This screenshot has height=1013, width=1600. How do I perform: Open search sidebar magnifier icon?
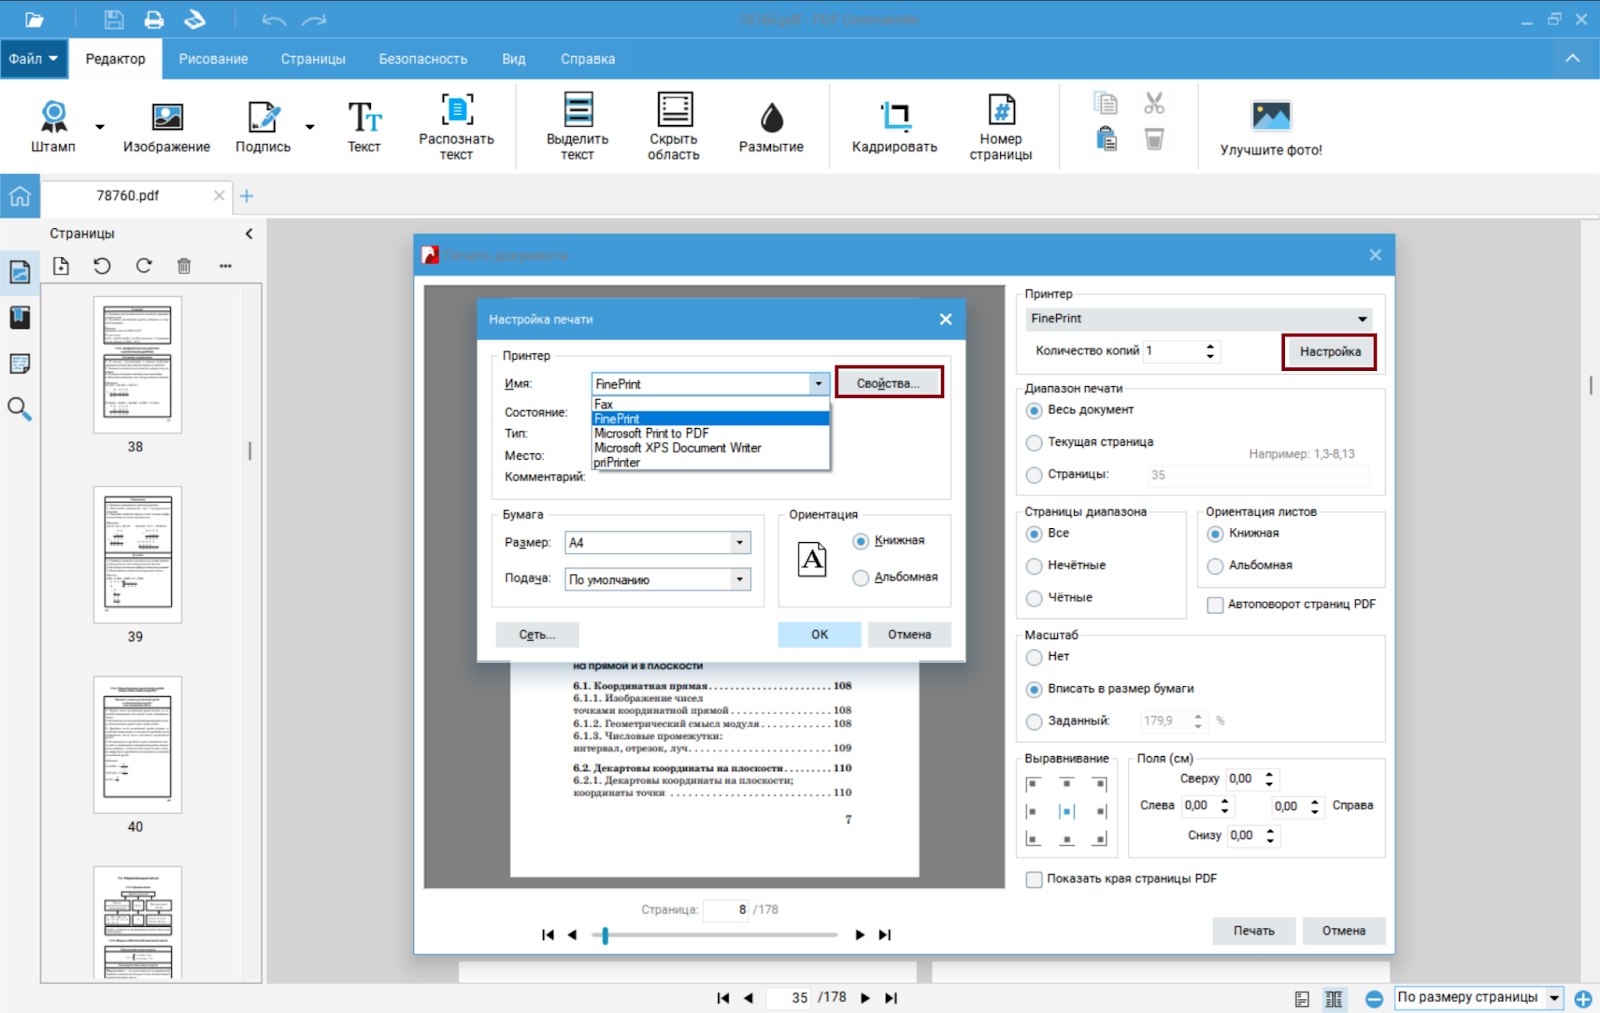(x=19, y=408)
